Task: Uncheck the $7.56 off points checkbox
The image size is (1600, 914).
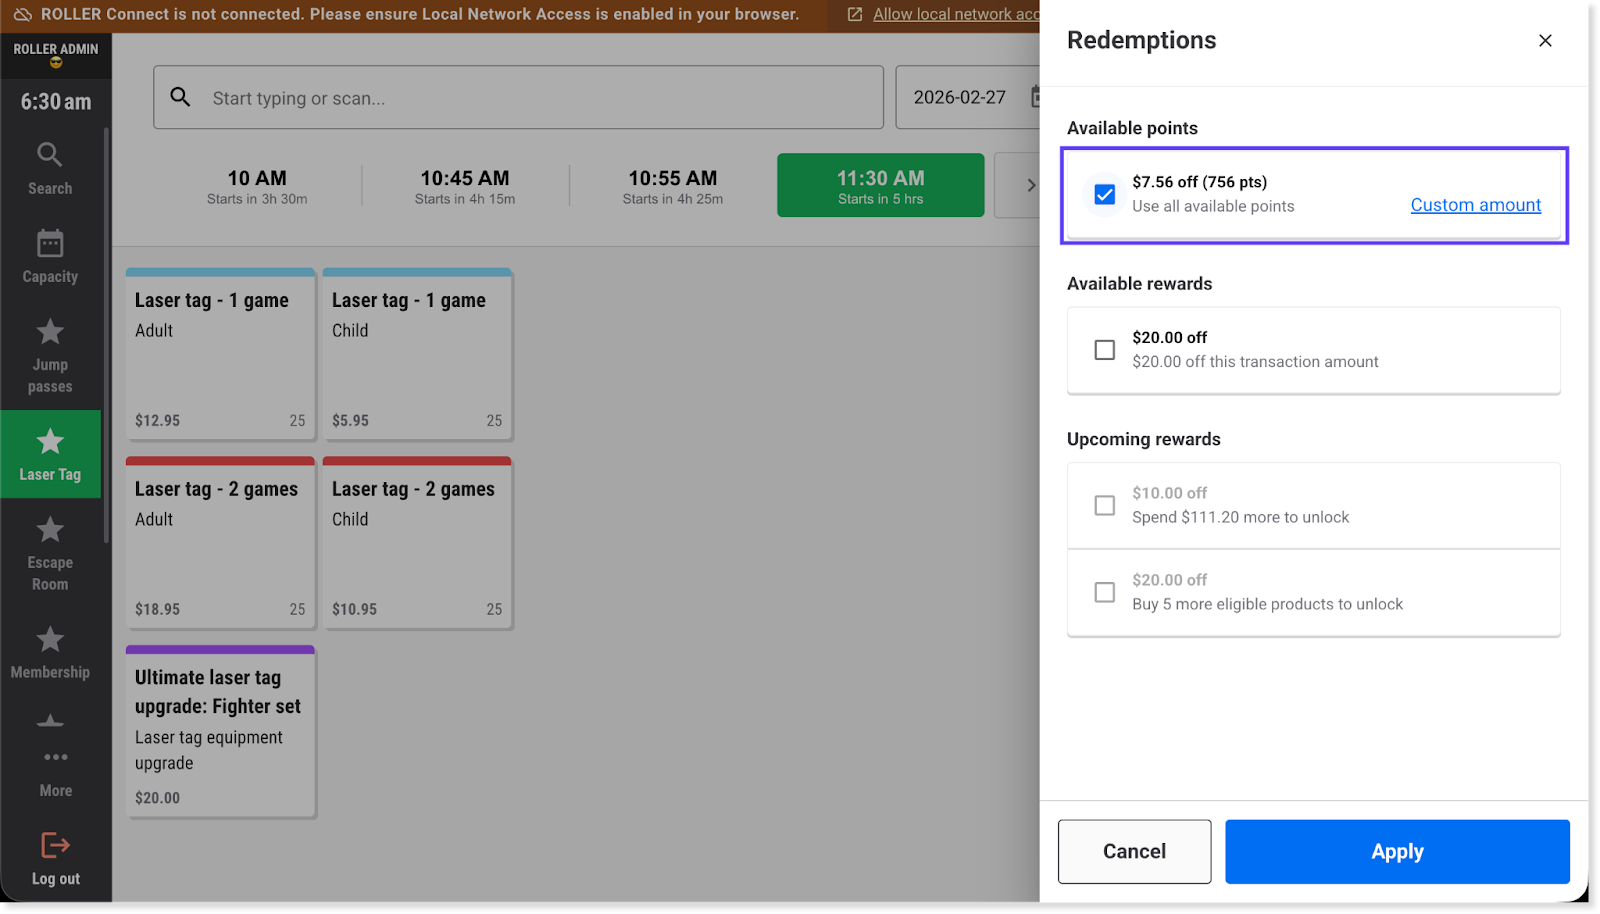Action: click(1104, 194)
